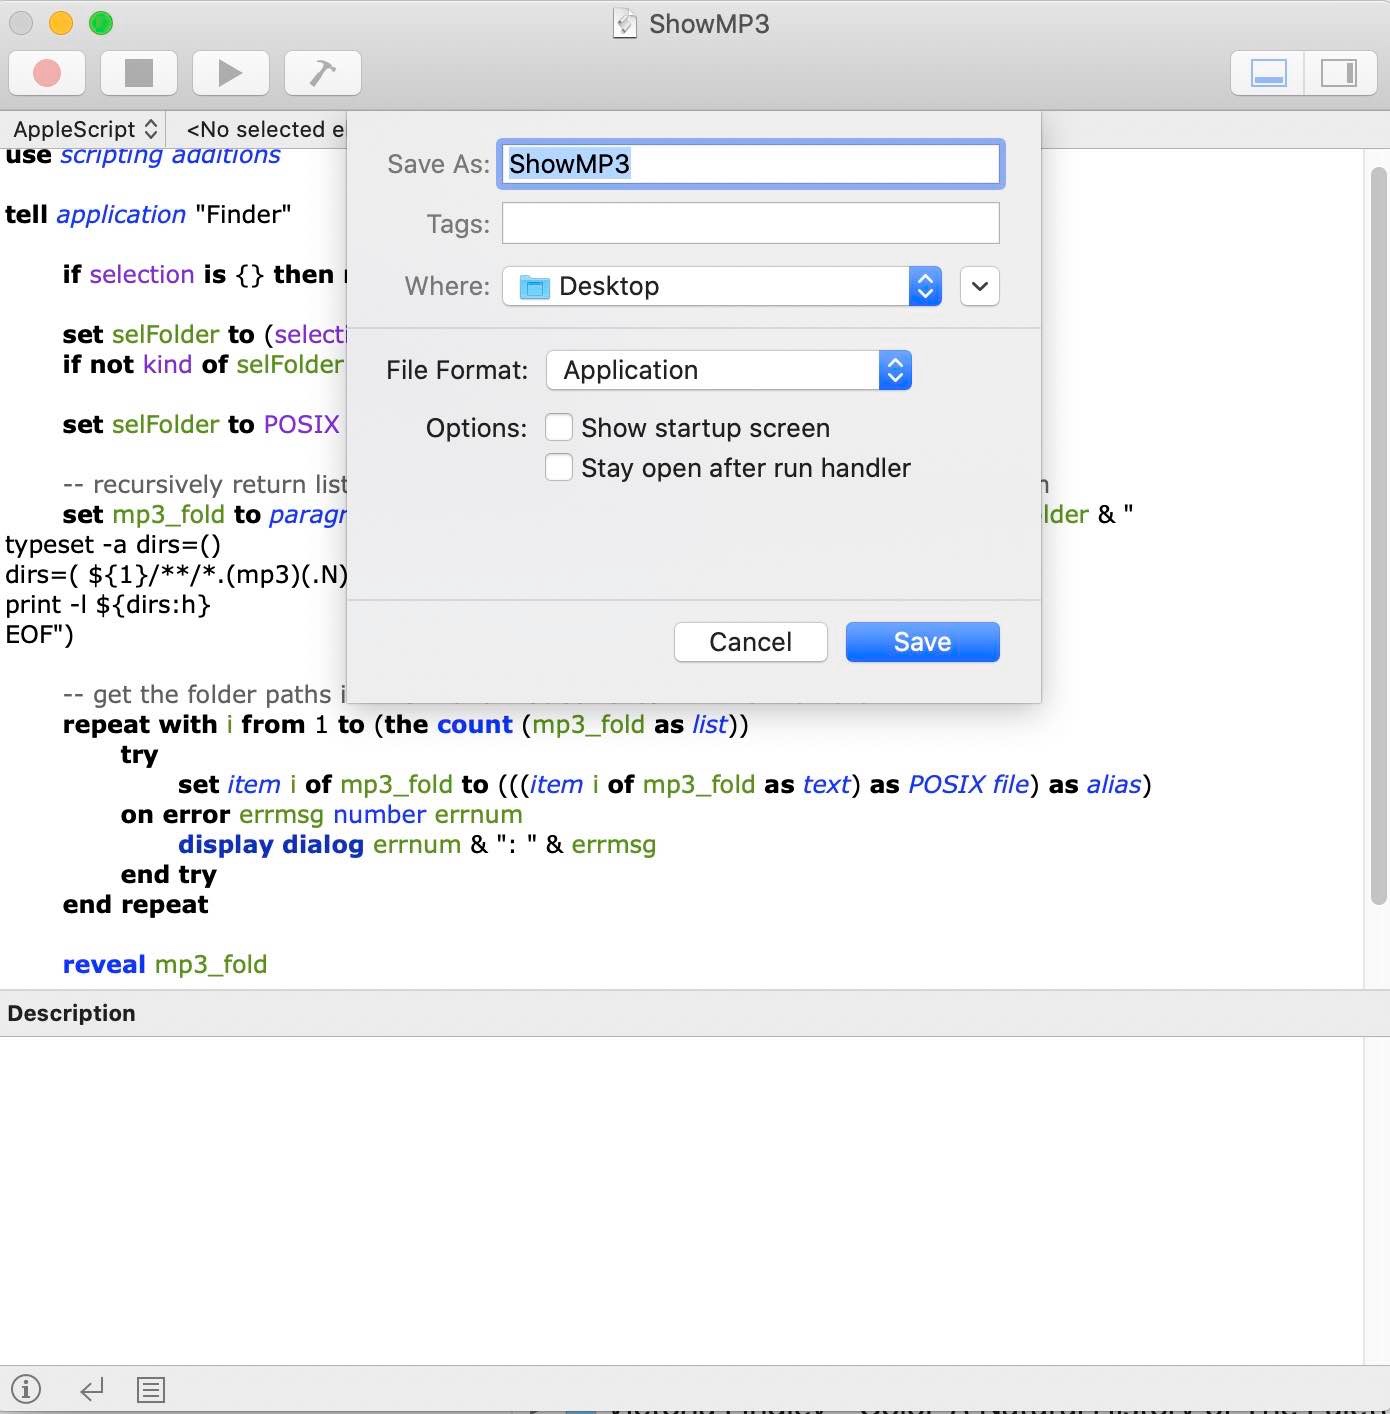1390x1414 pixels.
Task: Click the Record button in toolbar
Action: [x=47, y=73]
